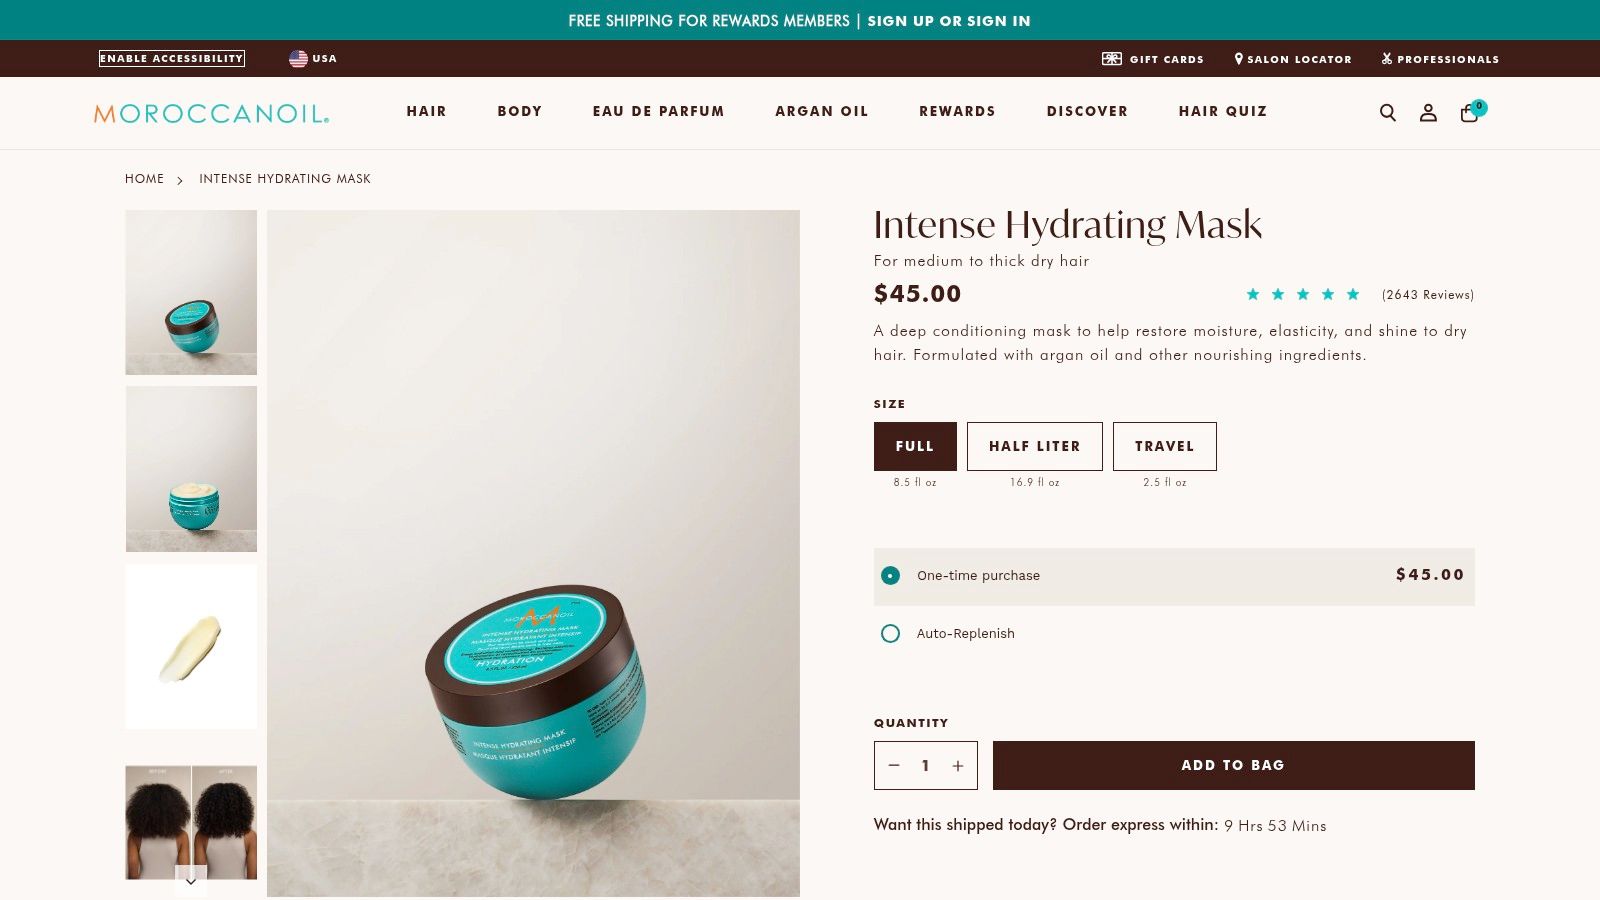Viewport: 1600px width, 900px height.
Task: Click the Professionals scissors icon
Action: point(1387,59)
